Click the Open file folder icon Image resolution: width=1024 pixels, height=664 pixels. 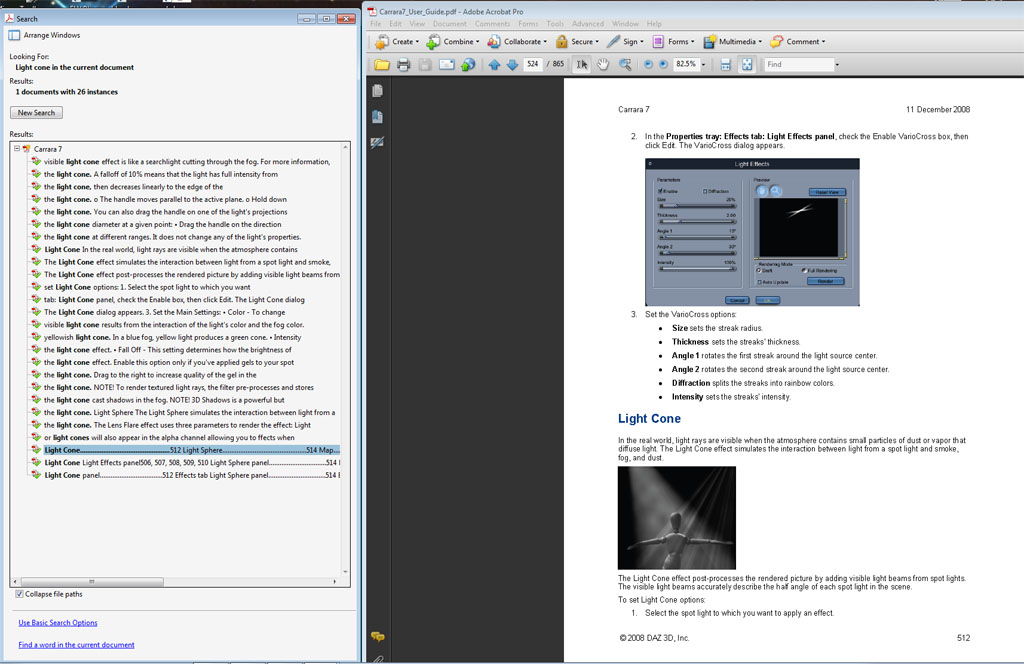(382, 65)
